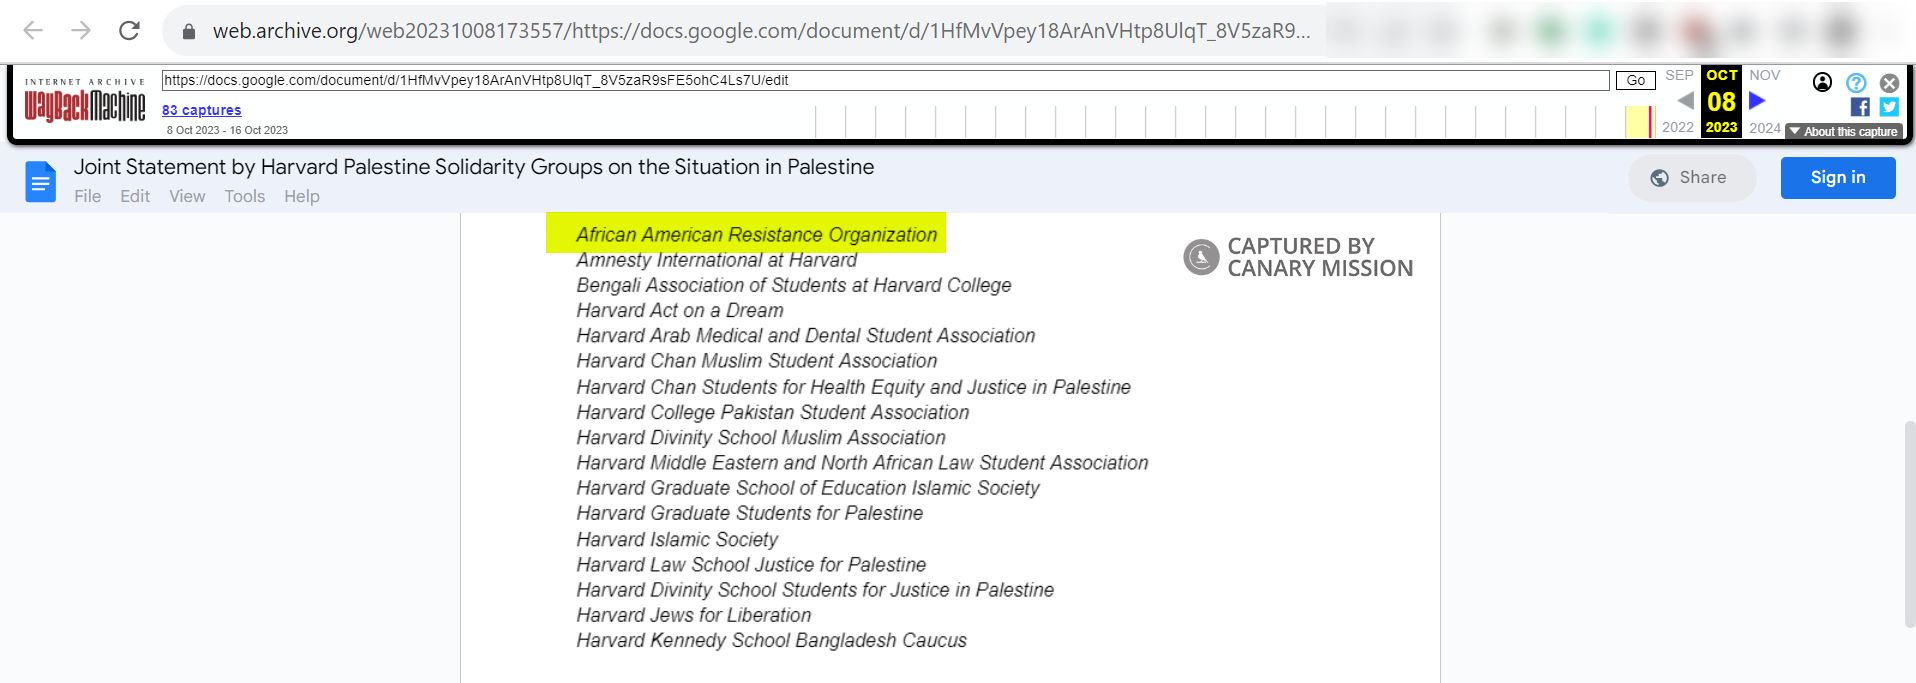Click the Wayback Machine URL input field
The height and width of the screenshot is (683, 1916).
coord(885,80)
